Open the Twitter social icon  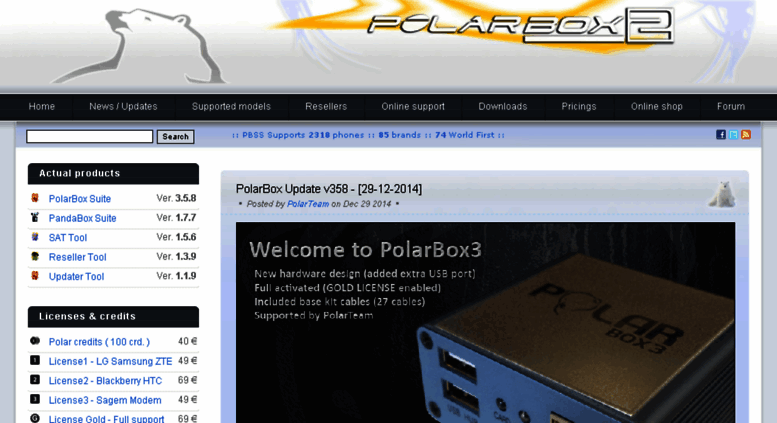(x=733, y=135)
